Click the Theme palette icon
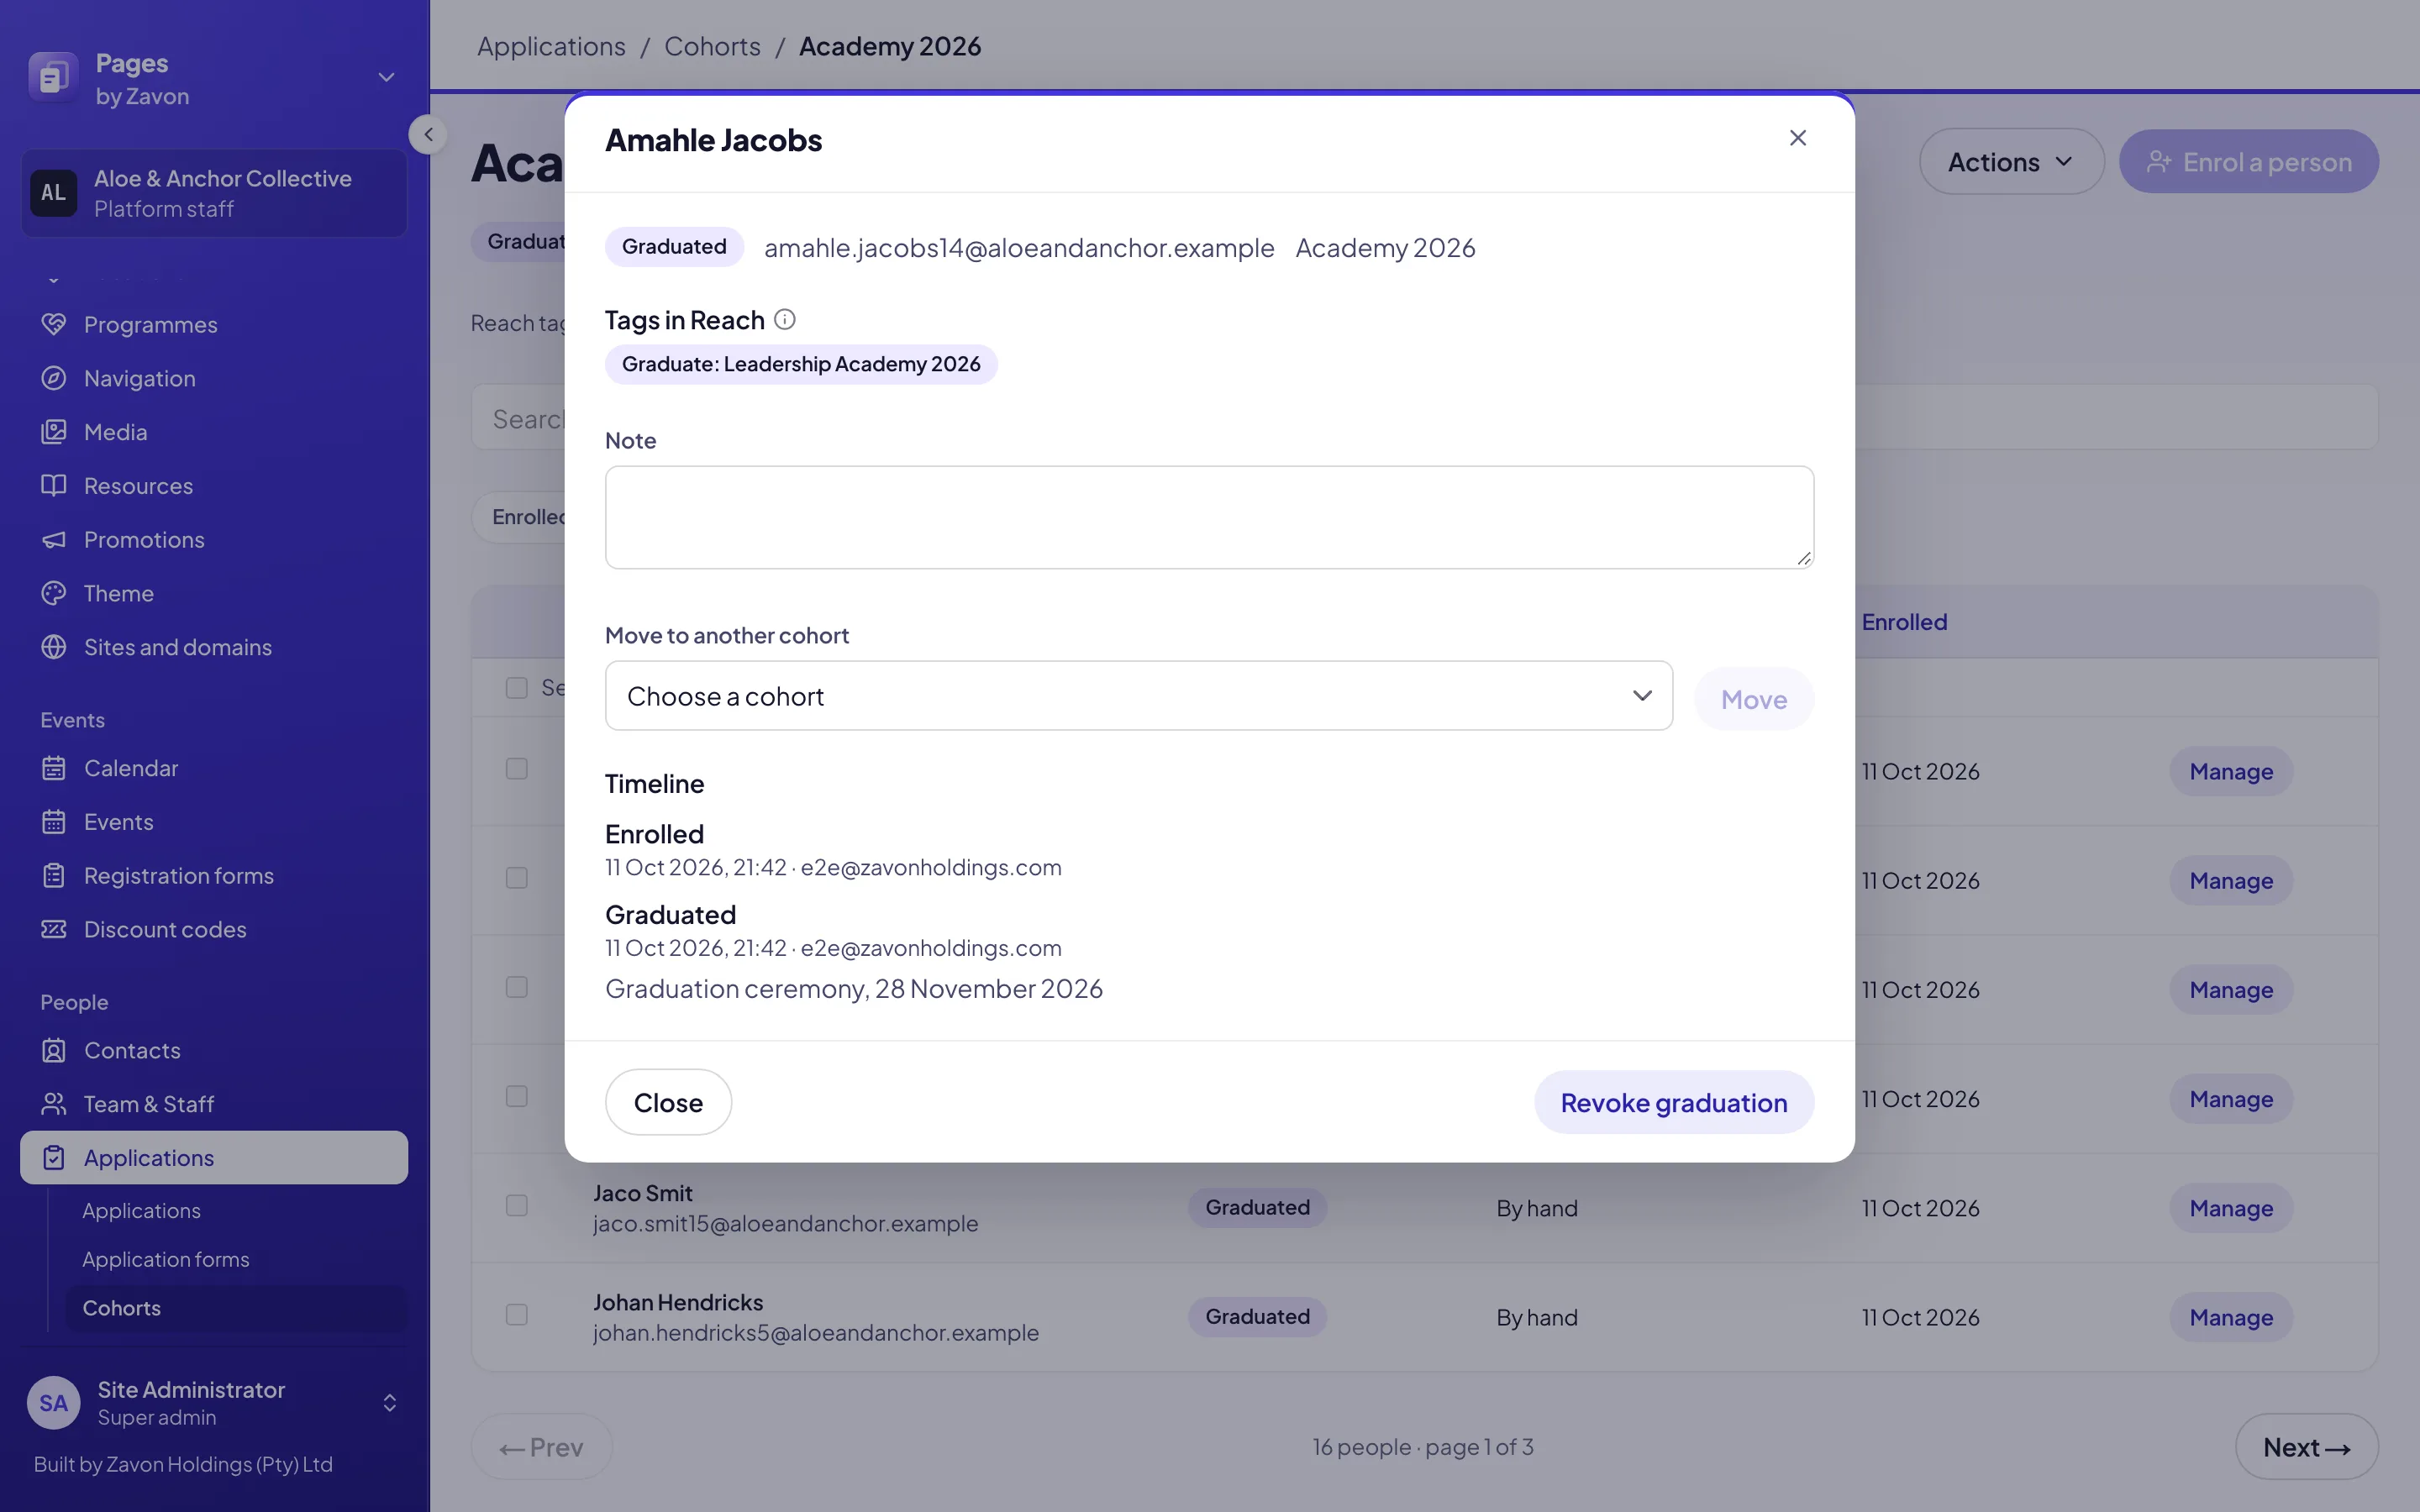This screenshot has height=1512, width=2420. (53, 593)
